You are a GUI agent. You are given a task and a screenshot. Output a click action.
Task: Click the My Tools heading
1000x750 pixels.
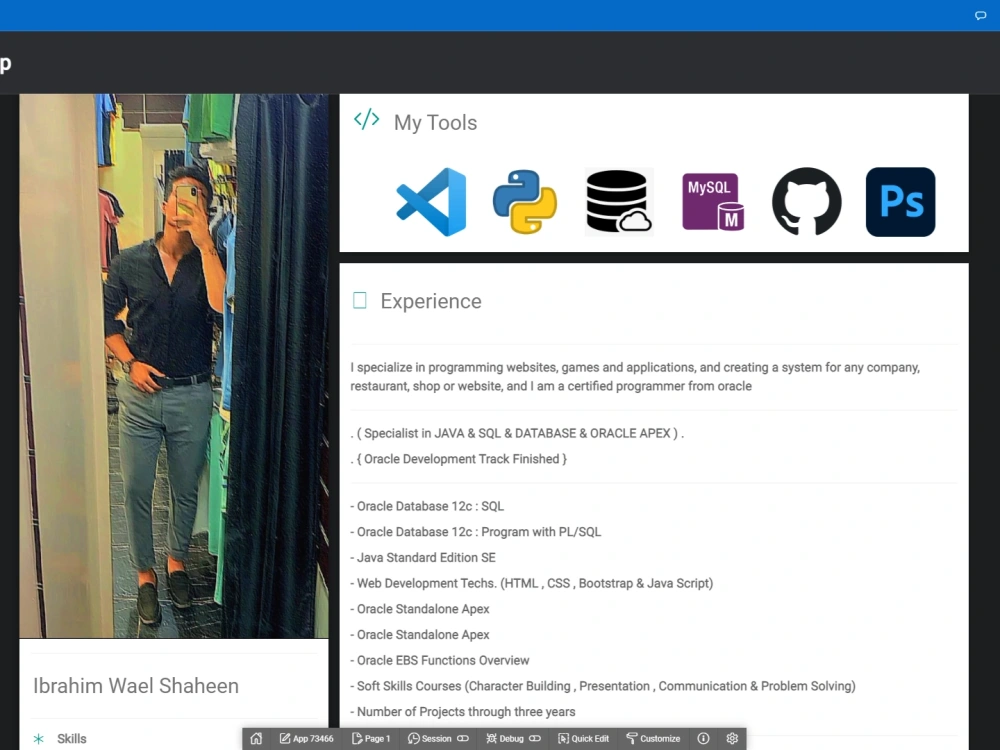pos(436,122)
